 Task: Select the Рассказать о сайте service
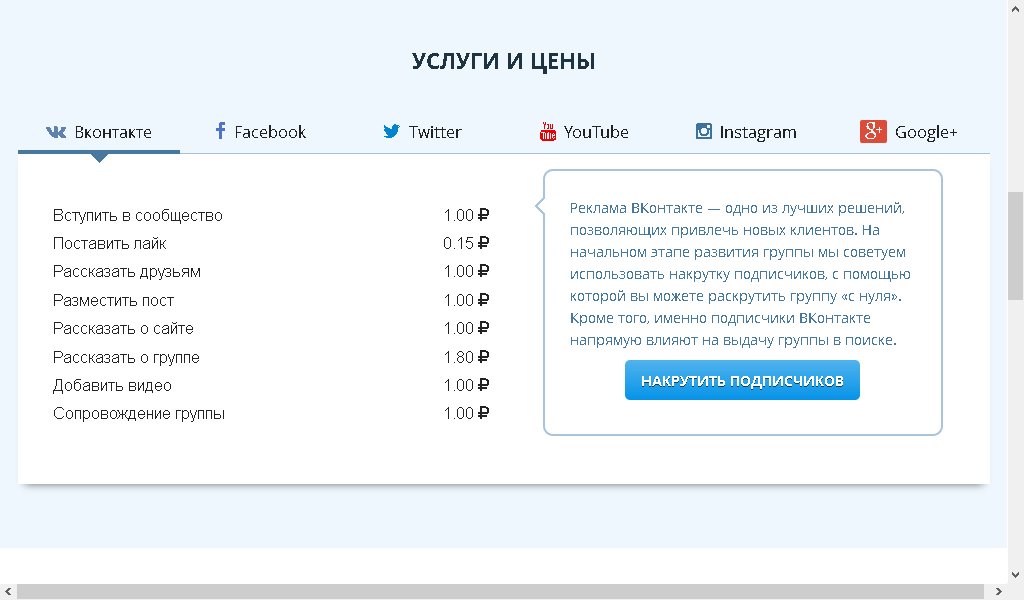point(123,328)
